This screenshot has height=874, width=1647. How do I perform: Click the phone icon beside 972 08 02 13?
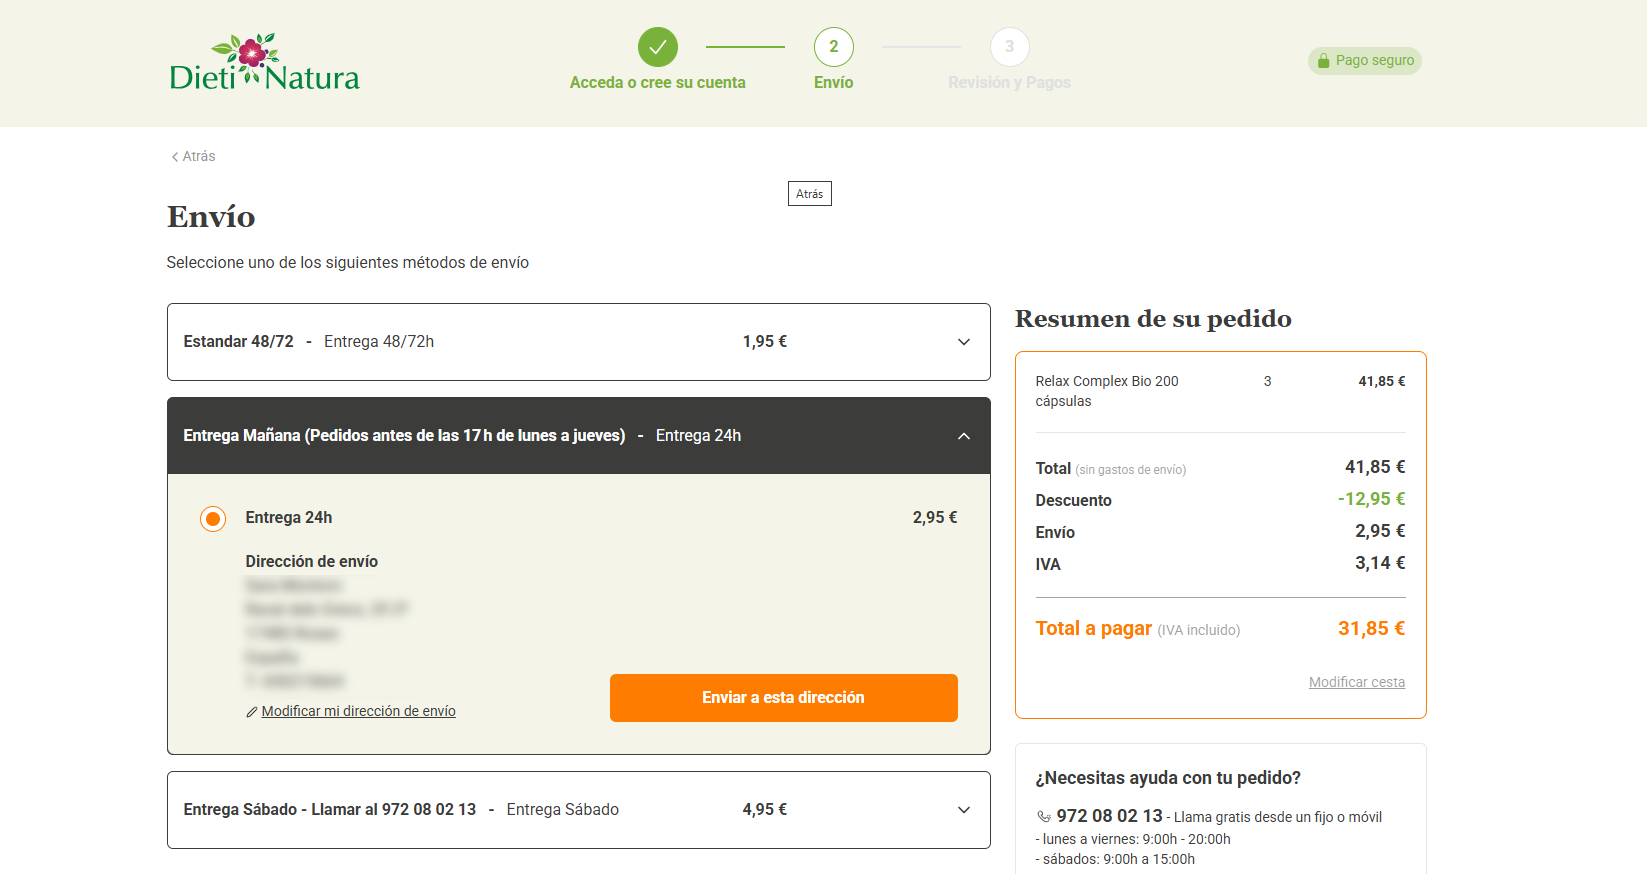click(1044, 817)
